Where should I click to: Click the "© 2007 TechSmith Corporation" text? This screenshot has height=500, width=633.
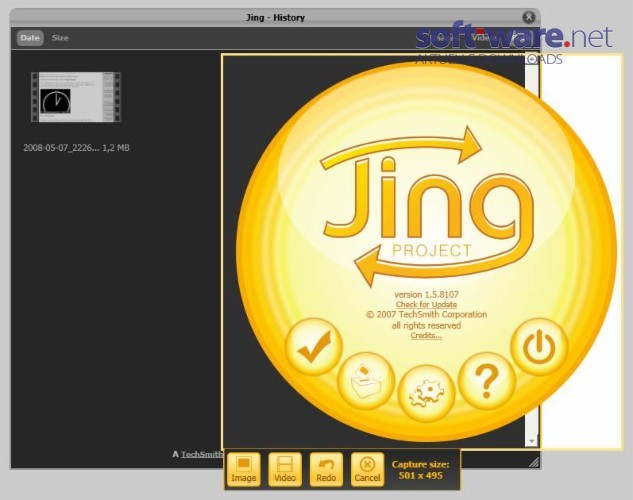coord(426,314)
